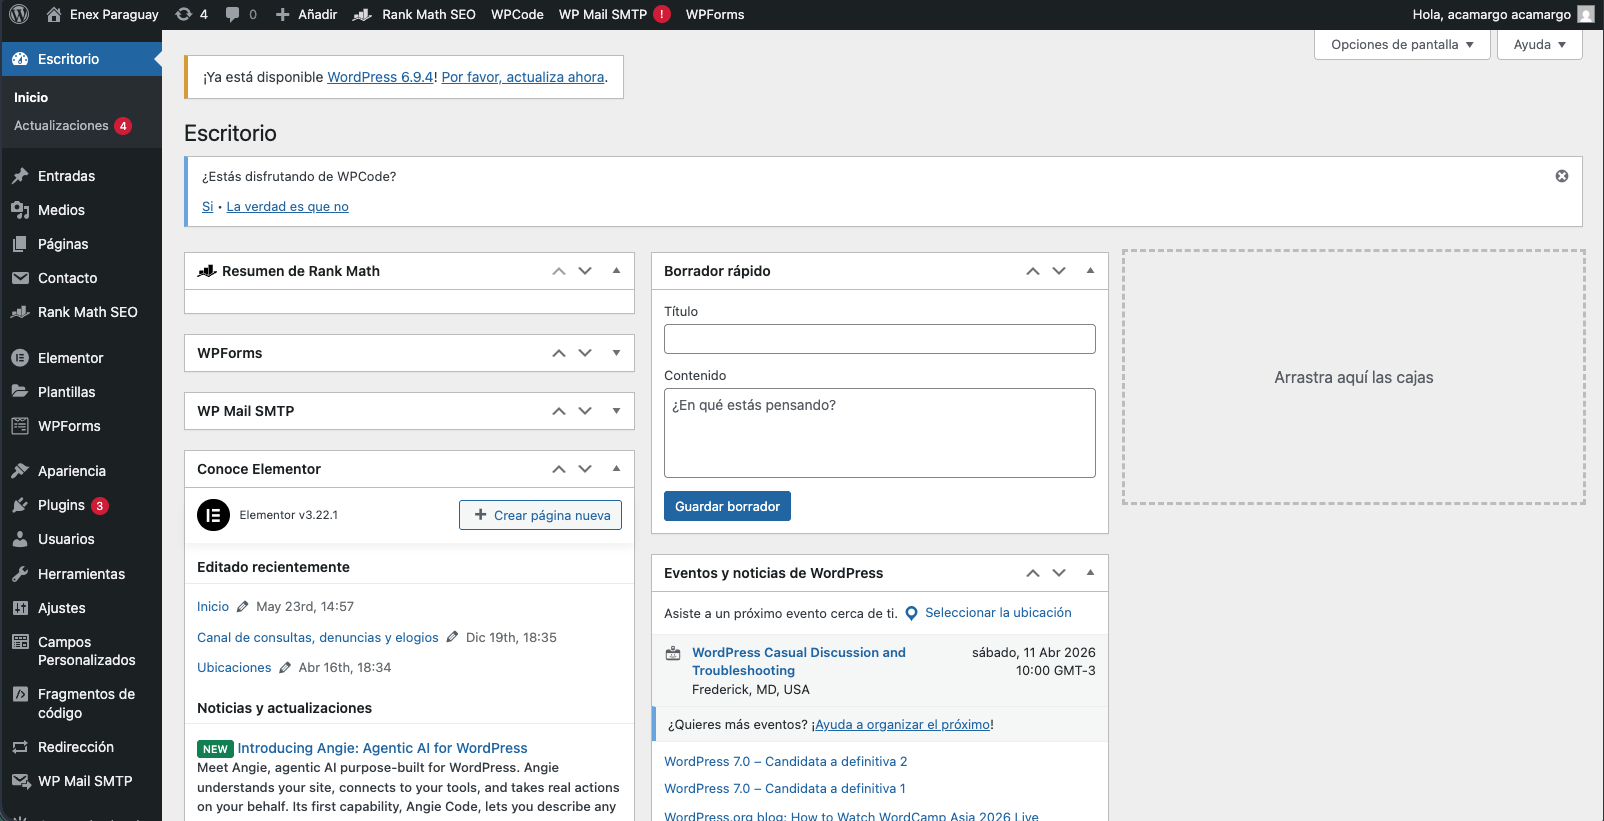
Task: Click La verdad es que no link
Action: tap(288, 207)
